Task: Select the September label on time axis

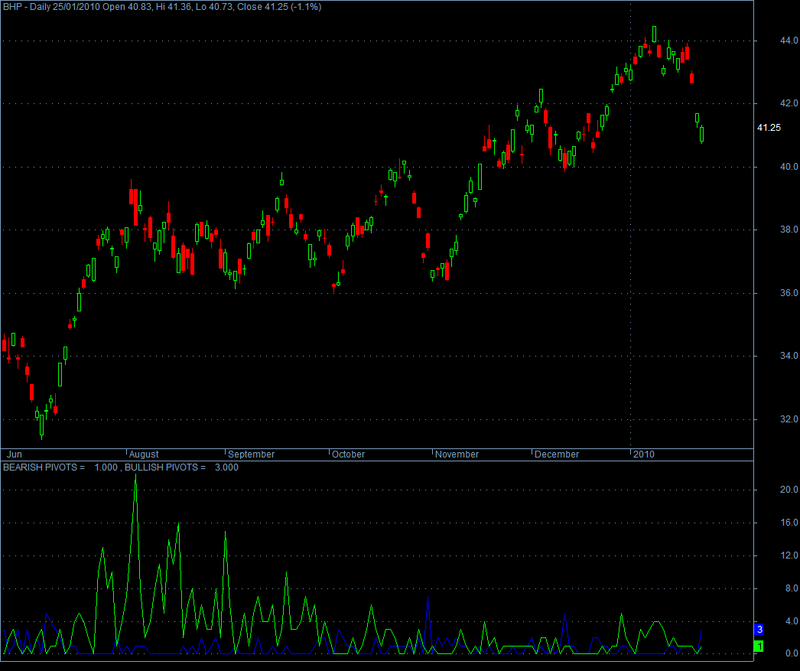Action: (251, 454)
